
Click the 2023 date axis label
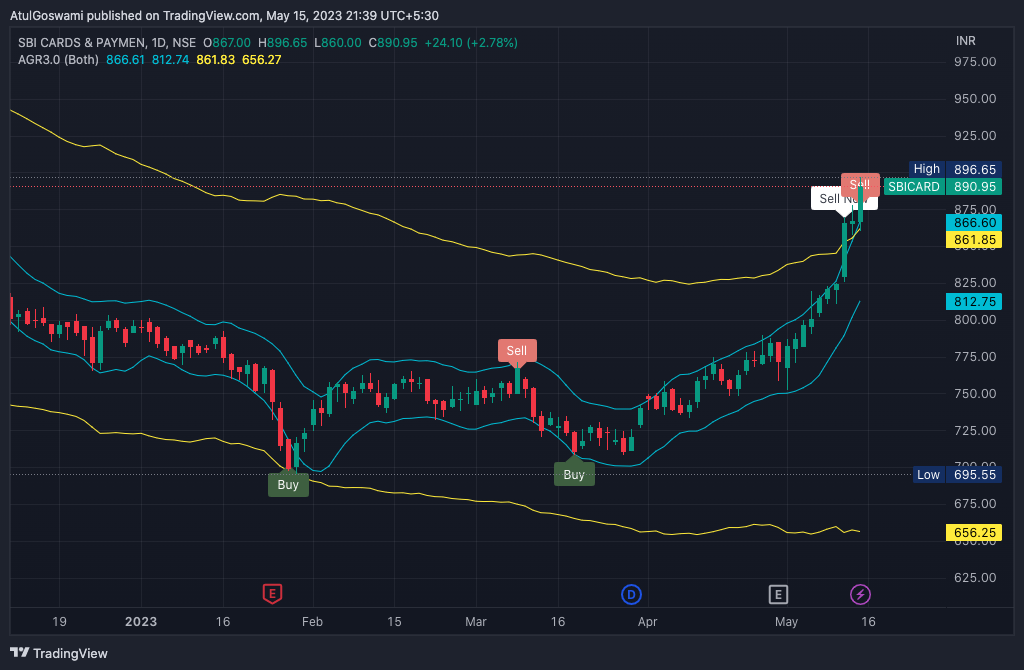pos(141,622)
